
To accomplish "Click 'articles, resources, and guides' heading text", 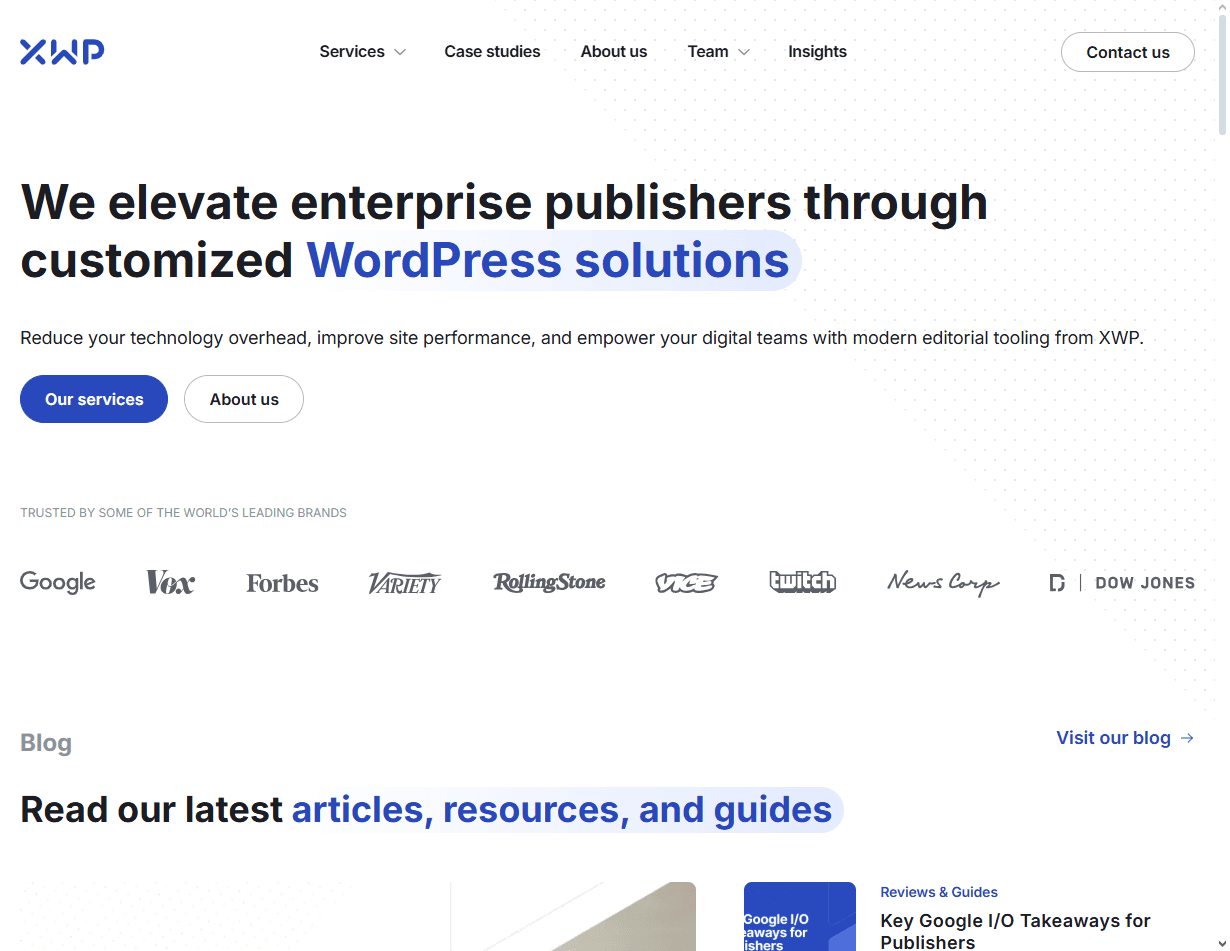I will 562,809.
